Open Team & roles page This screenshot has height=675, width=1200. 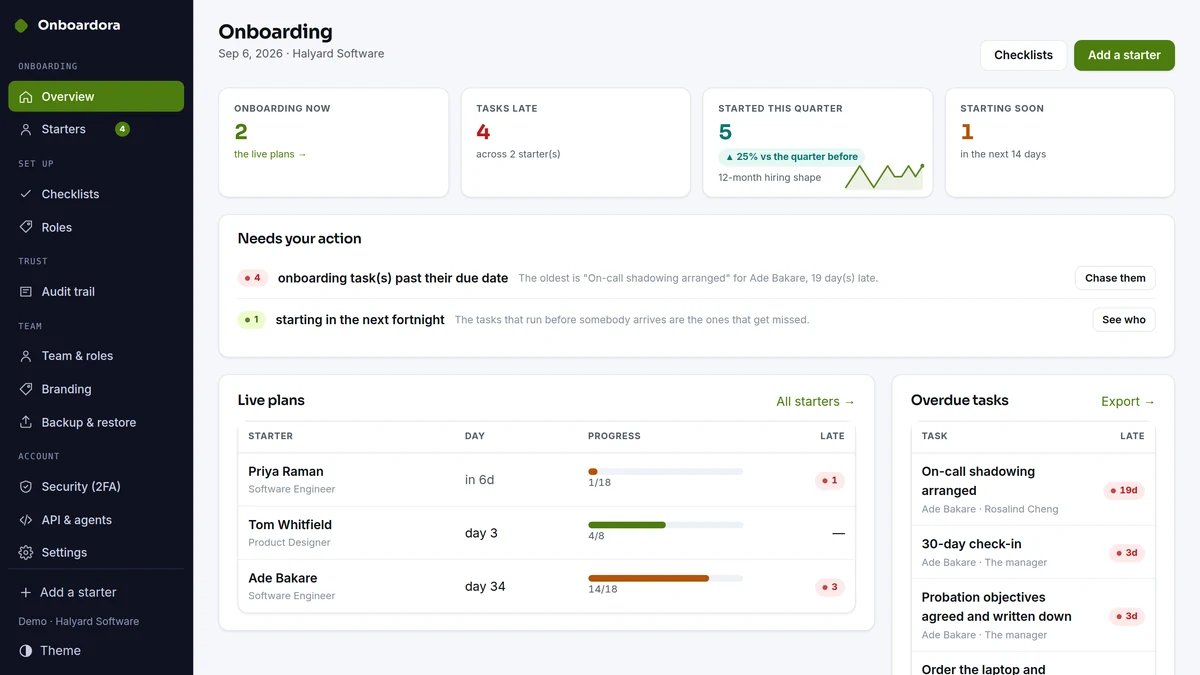coord(96,356)
